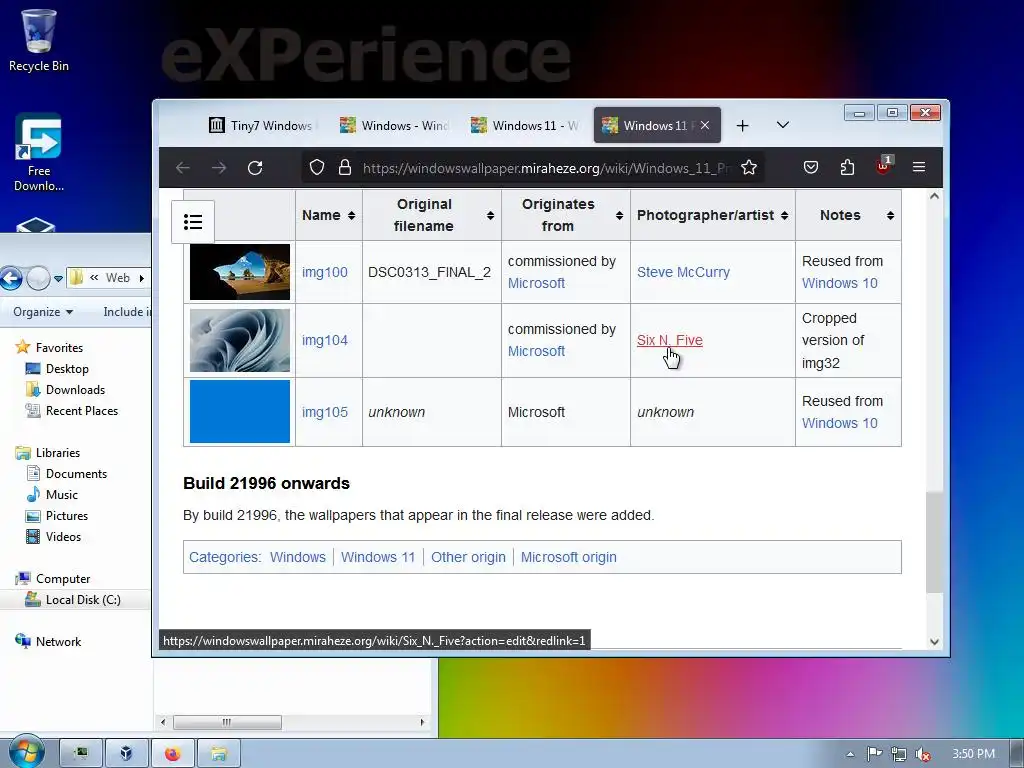Open the Windows category link

pos(298,557)
